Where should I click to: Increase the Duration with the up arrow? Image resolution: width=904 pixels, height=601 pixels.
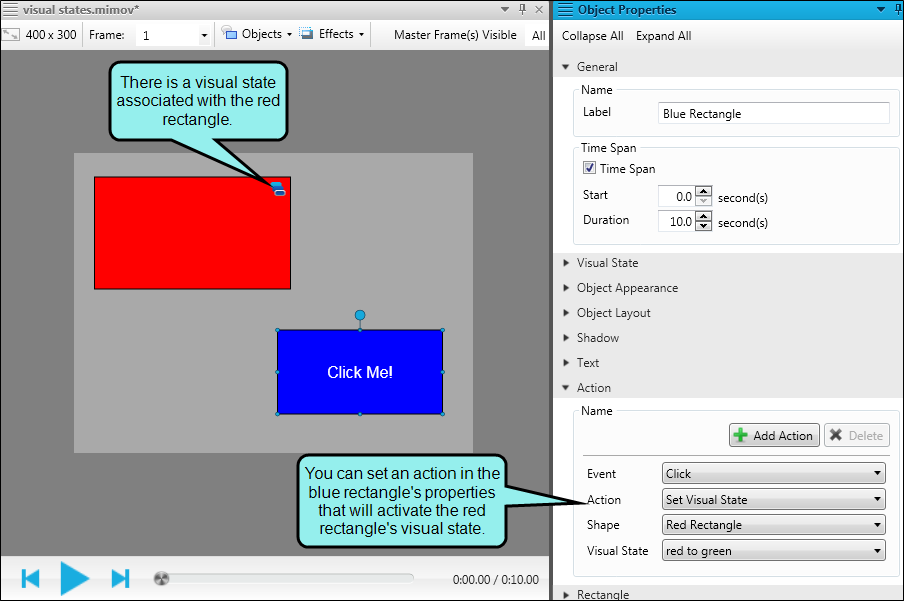coord(703,216)
